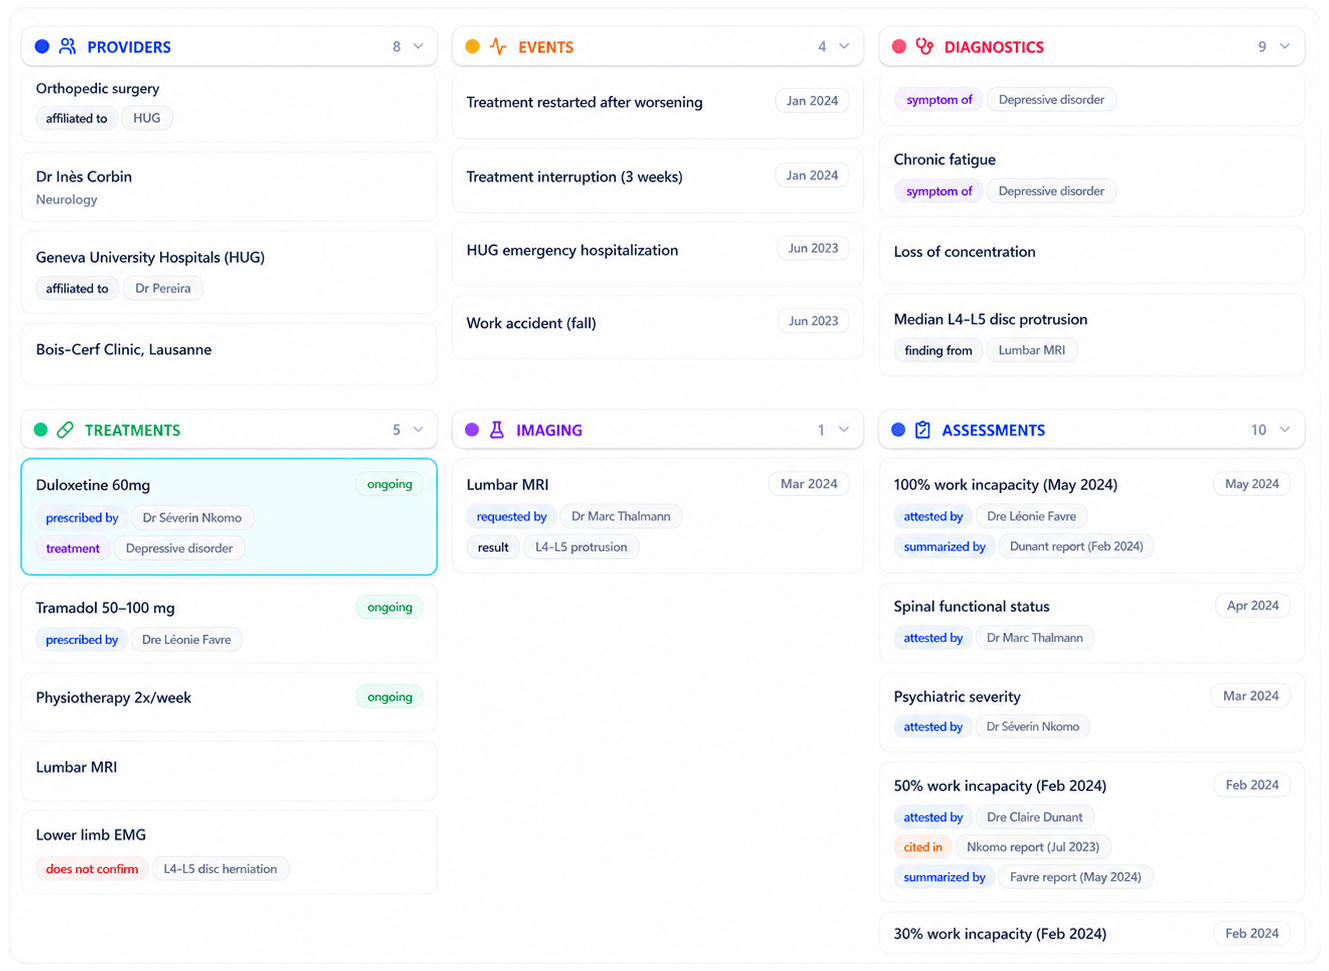This screenshot has height=971, width=1329.
Task: Open the Physiotherapy 2x/week card
Action: [x=229, y=701]
